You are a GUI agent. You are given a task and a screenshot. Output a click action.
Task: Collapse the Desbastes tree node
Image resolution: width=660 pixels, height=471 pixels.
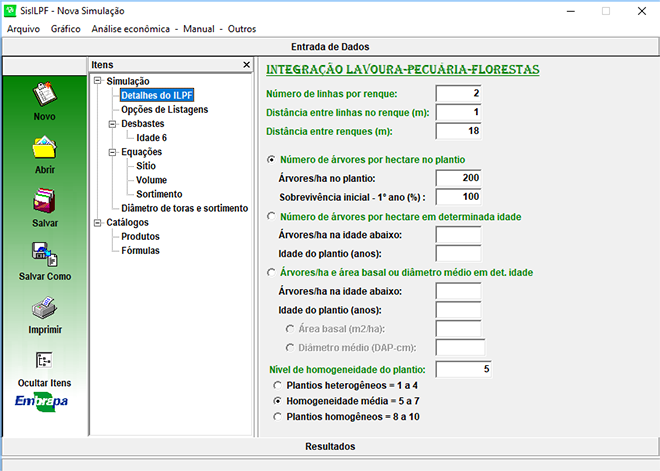112,123
